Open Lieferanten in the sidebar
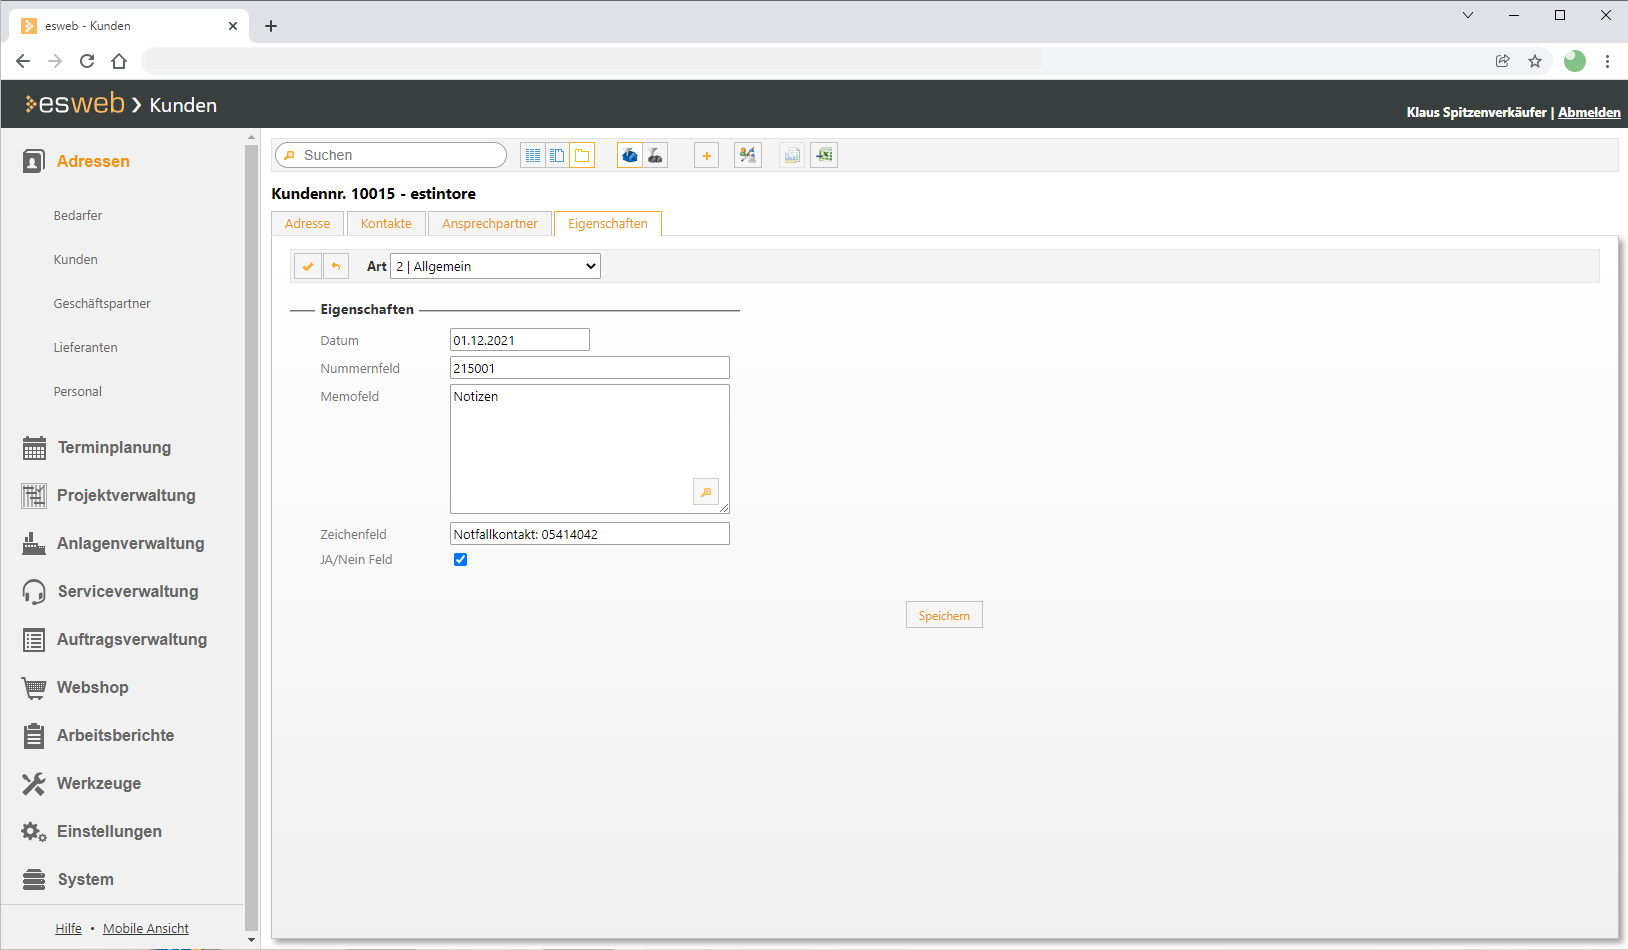 86,348
